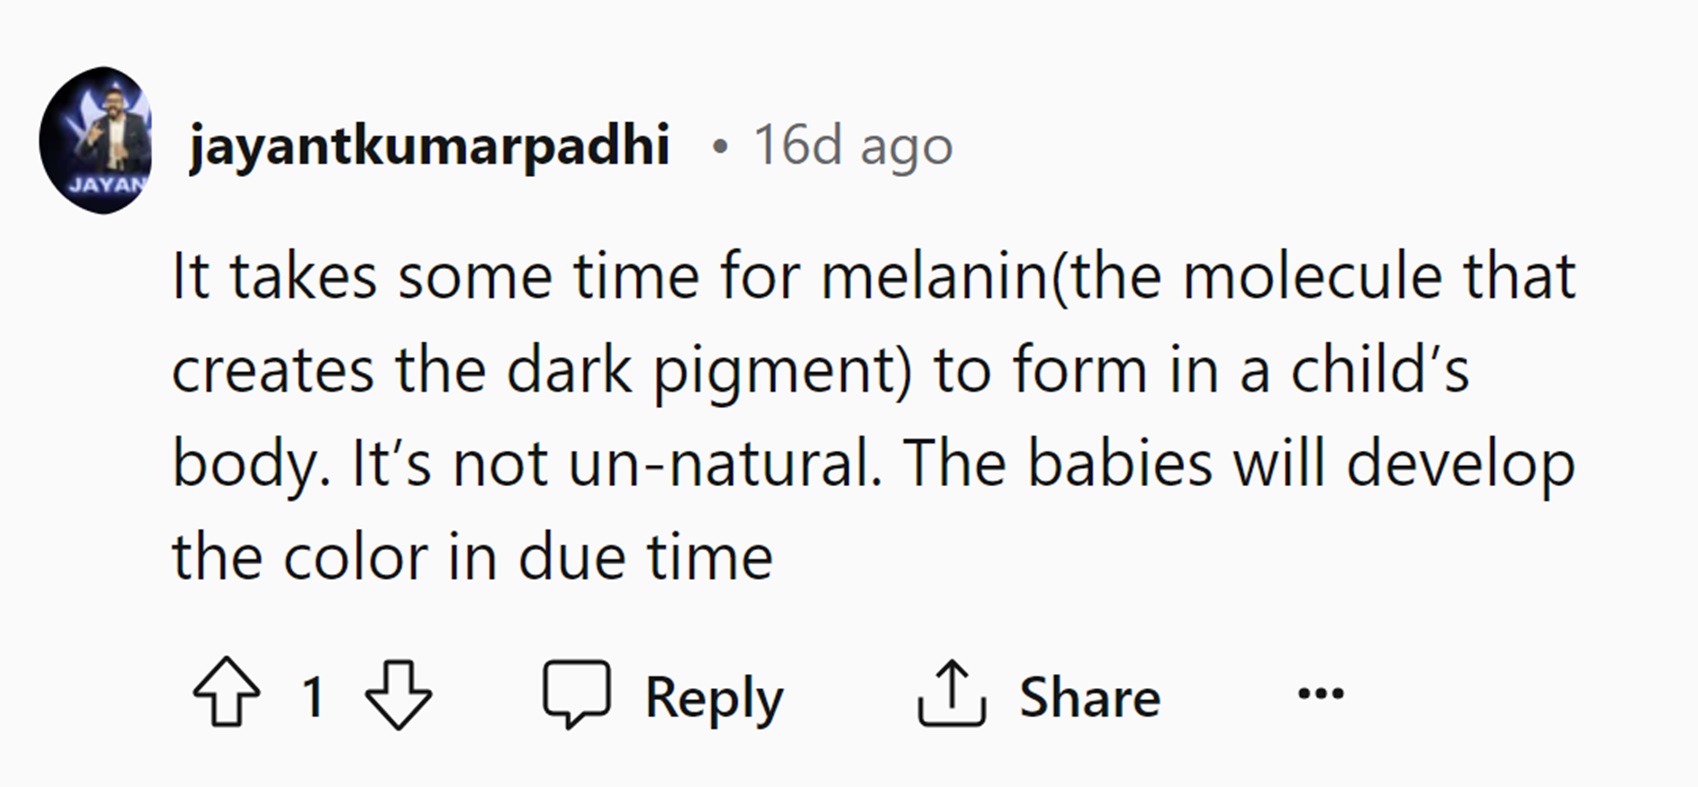The width and height of the screenshot is (1698, 787).
Task: Click the "16d ago" timestamp
Action: [853, 146]
